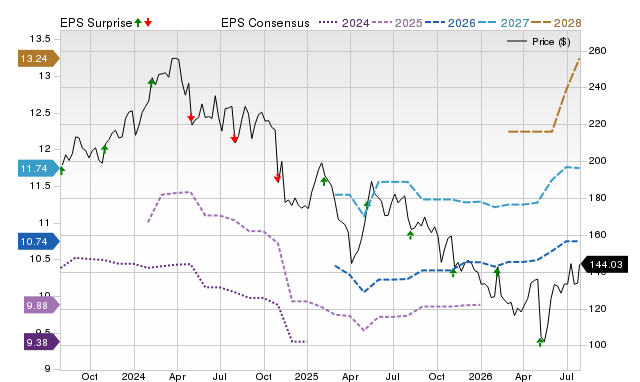The height and width of the screenshot is (382, 640).
Task: Click the green surprise arrow between Oct and 2024
Action: coord(104,149)
